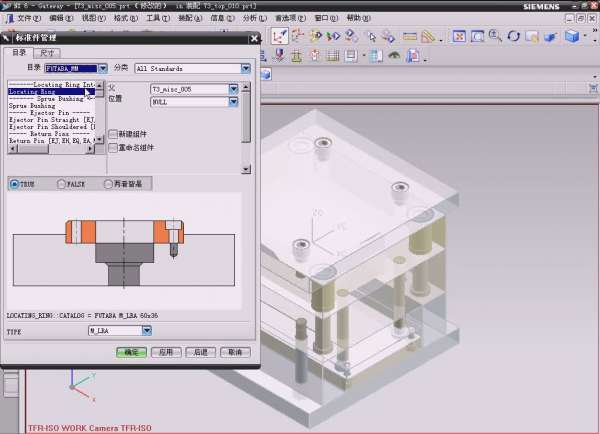This screenshot has width=600, height=434.
Task: Click the 取消 cancel button
Action: click(233, 352)
